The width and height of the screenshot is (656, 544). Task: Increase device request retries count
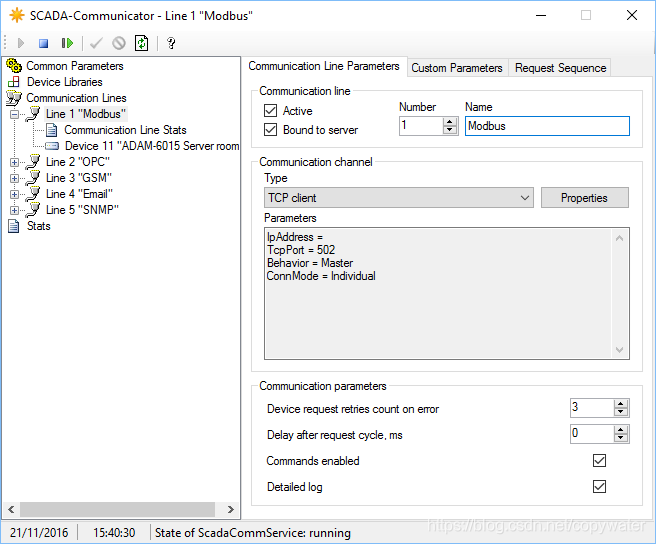click(x=621, y=404)
